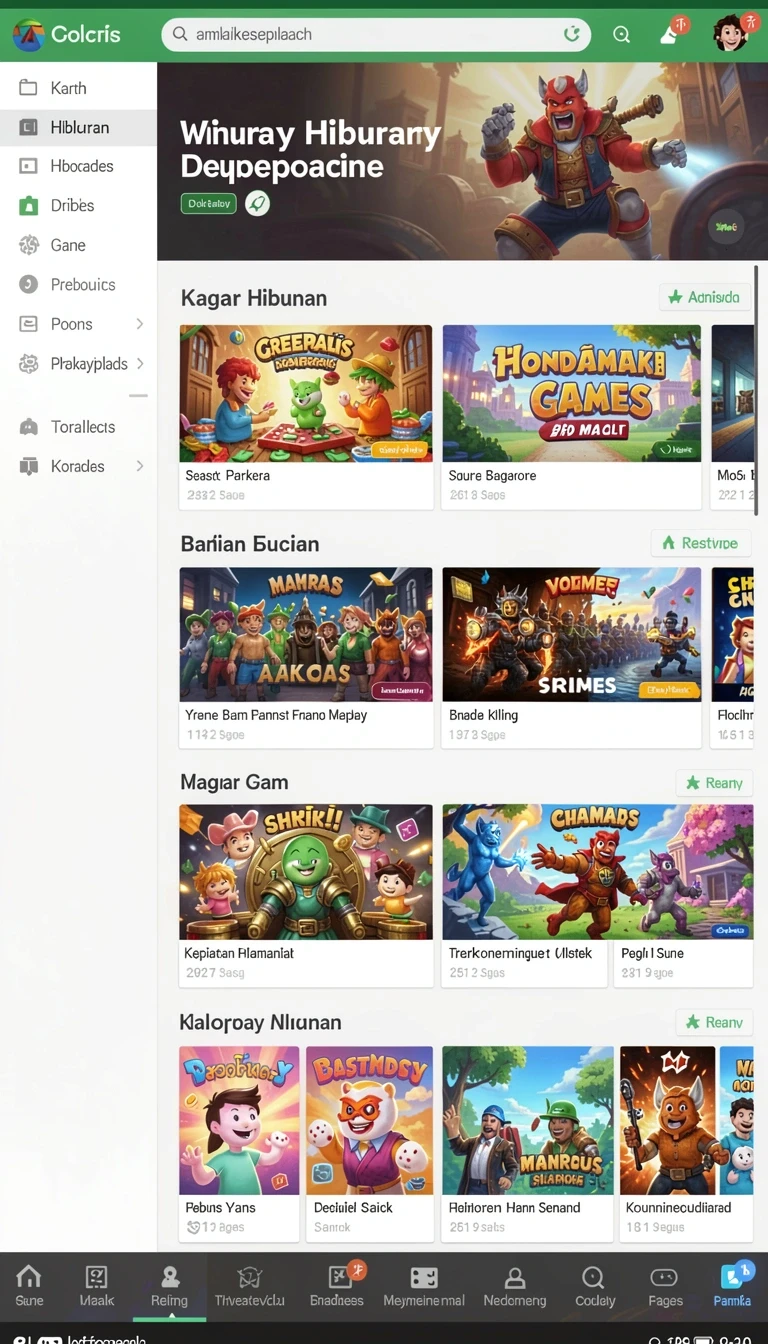Click the Trerkonerninguet Ulstek title
This screenshot has height=1344, width=768.
pos(520,953)
